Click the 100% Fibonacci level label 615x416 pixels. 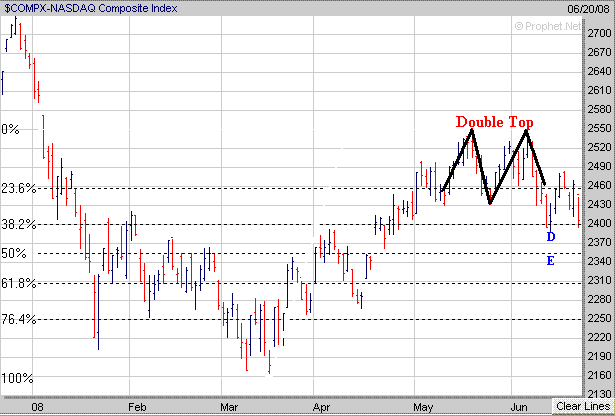point(17,378)
